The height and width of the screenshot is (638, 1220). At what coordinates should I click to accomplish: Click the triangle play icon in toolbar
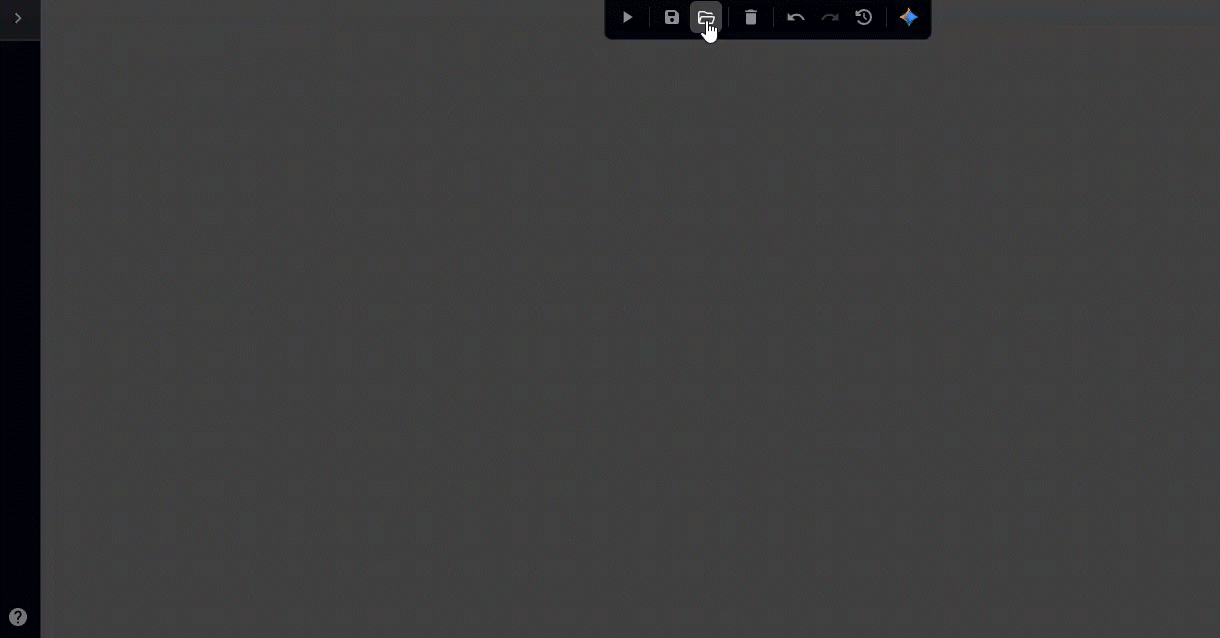[x=627, y=17]
